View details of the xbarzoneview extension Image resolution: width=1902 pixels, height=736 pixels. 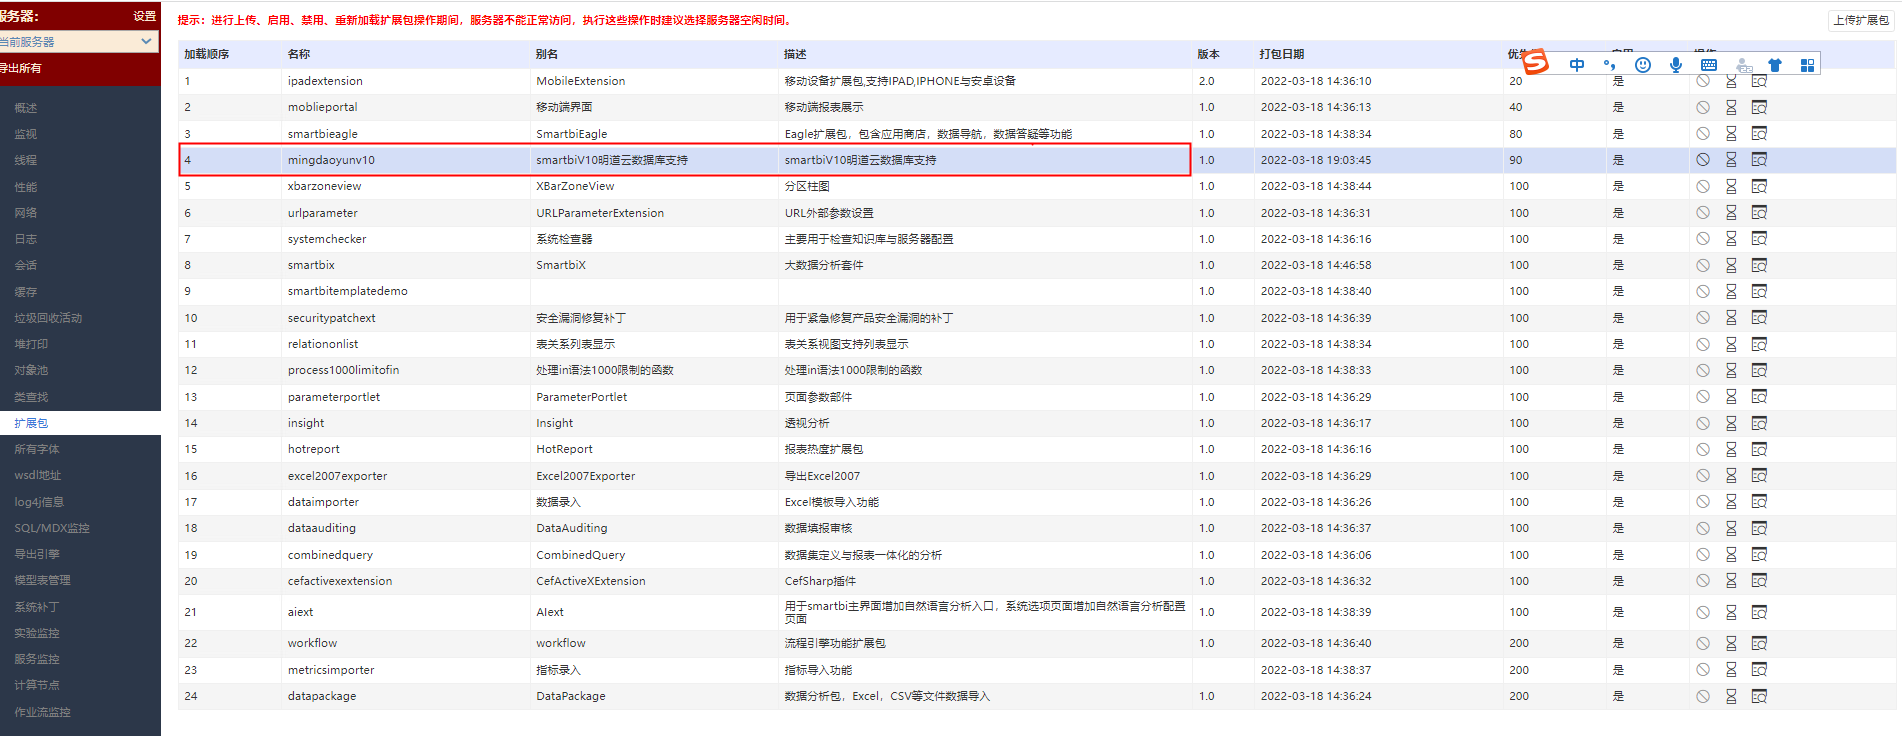[1759, 186]
